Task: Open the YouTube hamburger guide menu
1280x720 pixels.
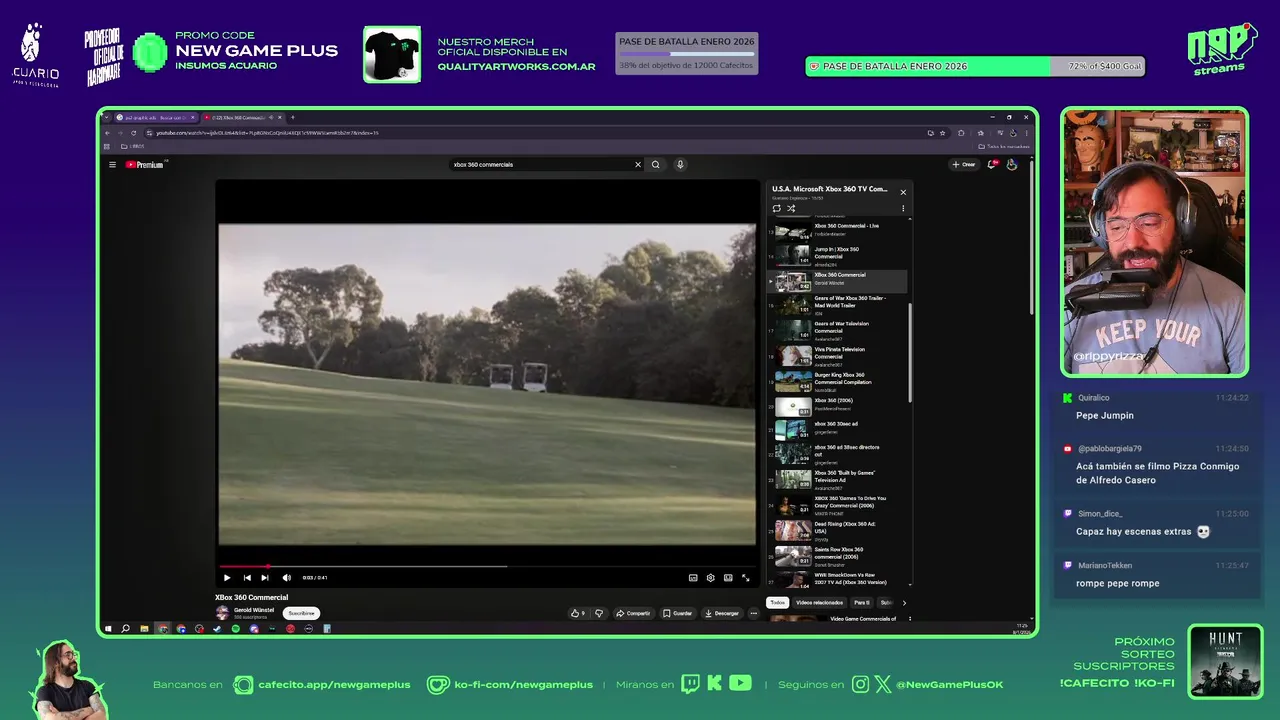Action: point(111,164)
